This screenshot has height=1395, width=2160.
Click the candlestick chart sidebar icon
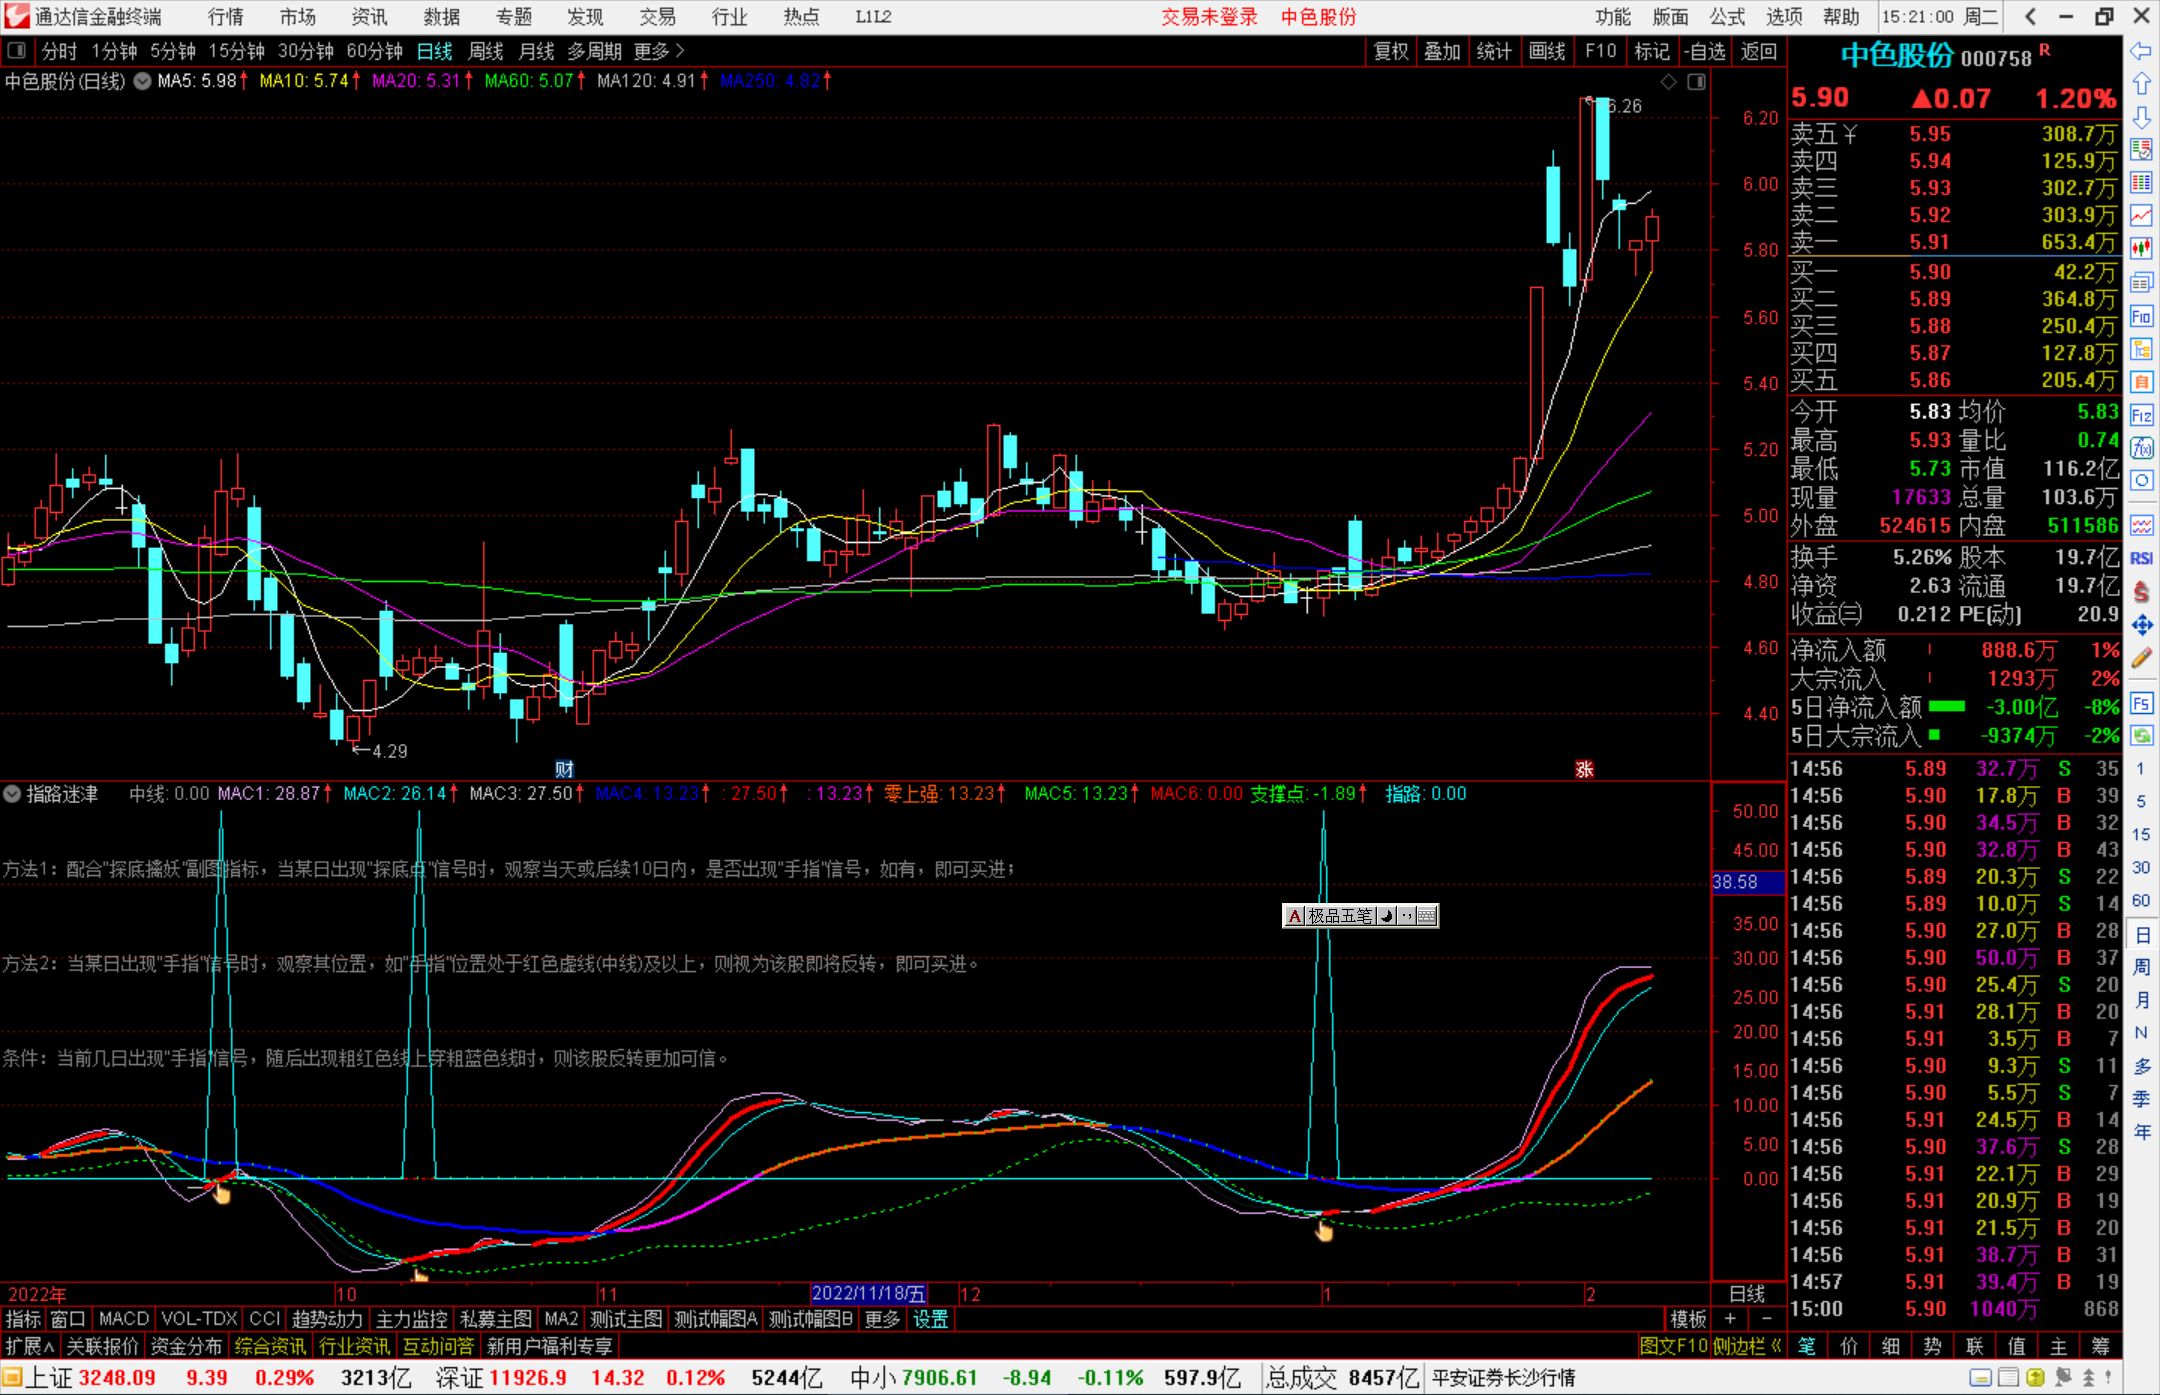pos(2141,248)
